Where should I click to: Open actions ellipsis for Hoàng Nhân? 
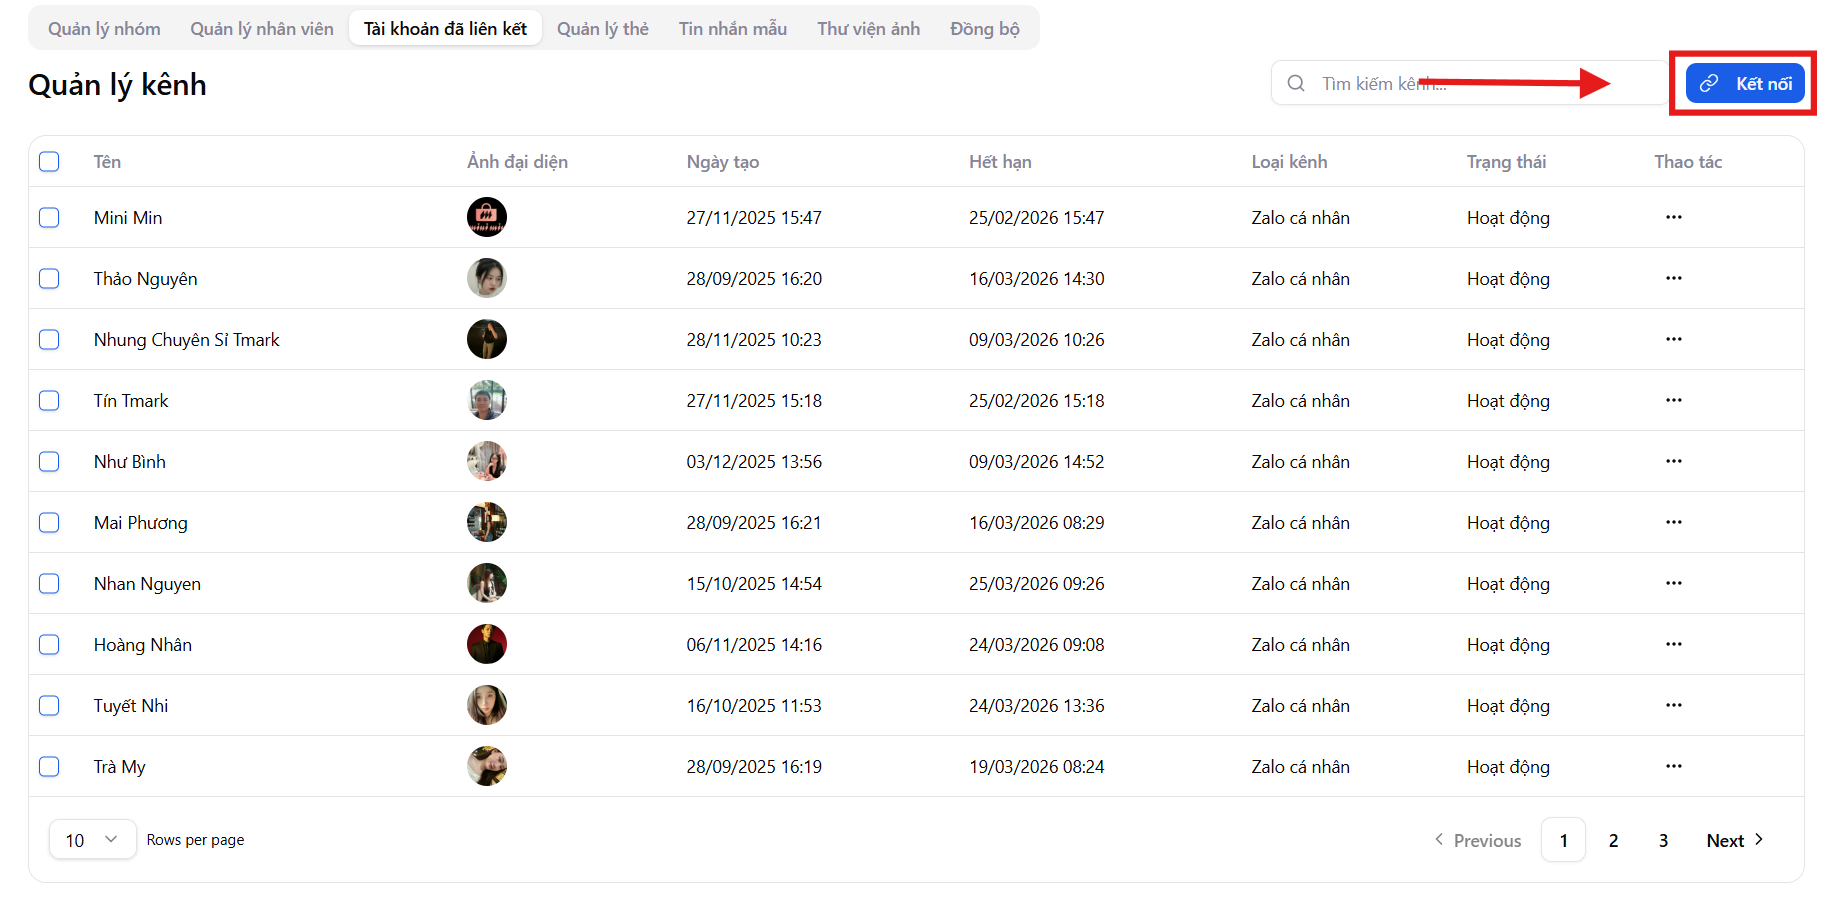click(1673, 644)
